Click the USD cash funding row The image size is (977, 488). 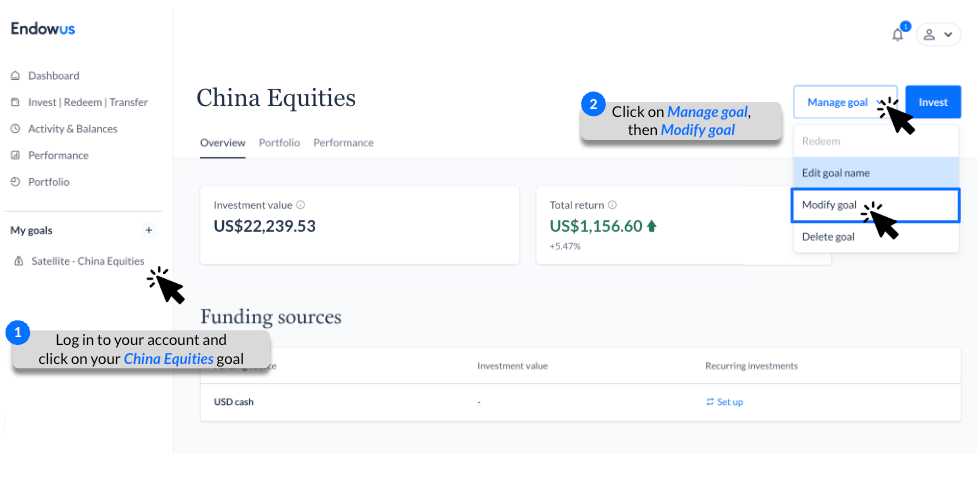[x=581, y=402]
